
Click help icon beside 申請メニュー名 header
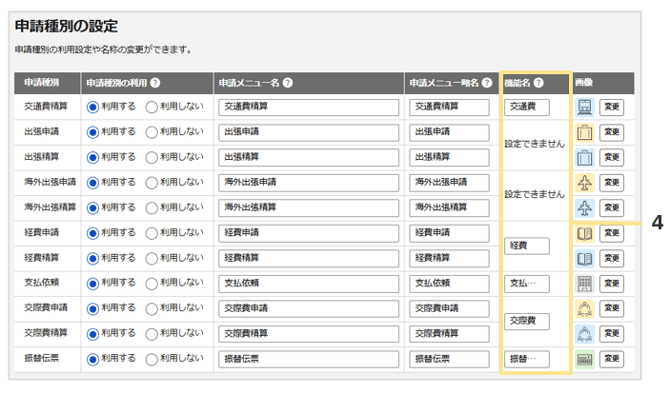(x=288, y=82)
